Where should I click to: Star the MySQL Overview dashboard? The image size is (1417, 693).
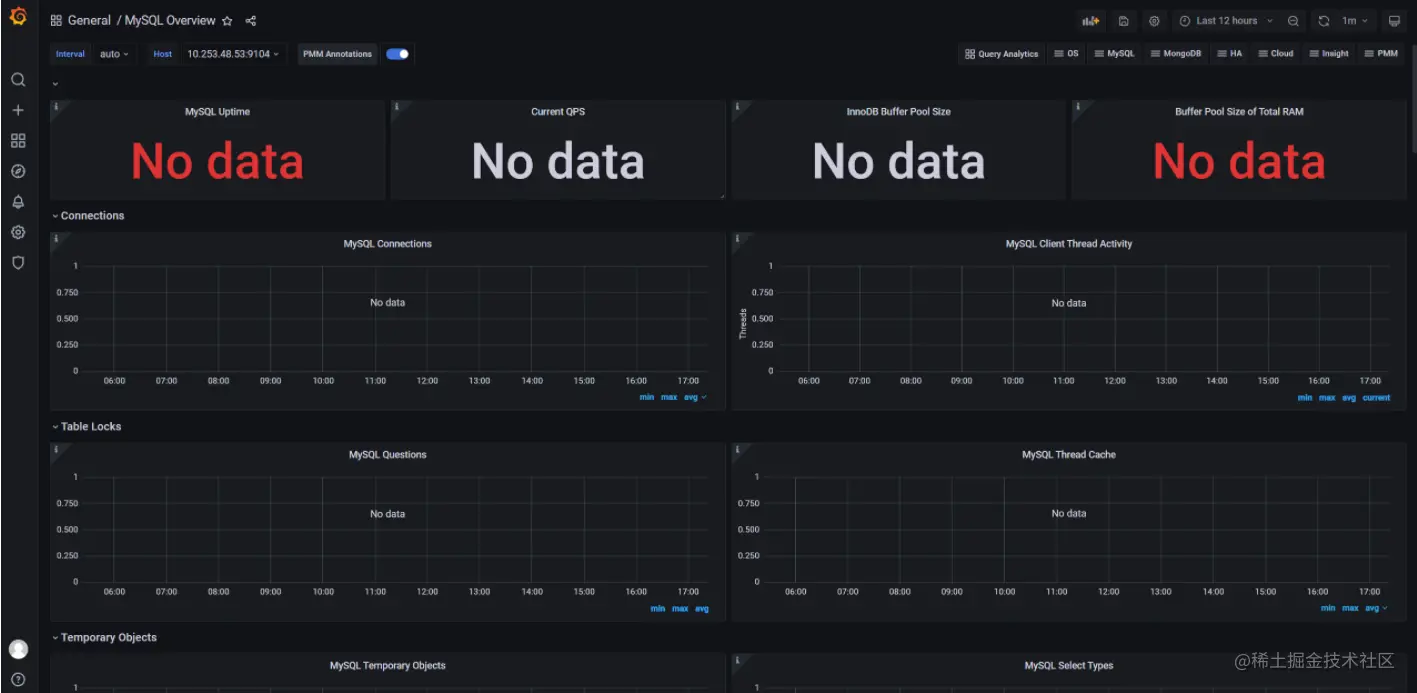(x=227, y=21)
